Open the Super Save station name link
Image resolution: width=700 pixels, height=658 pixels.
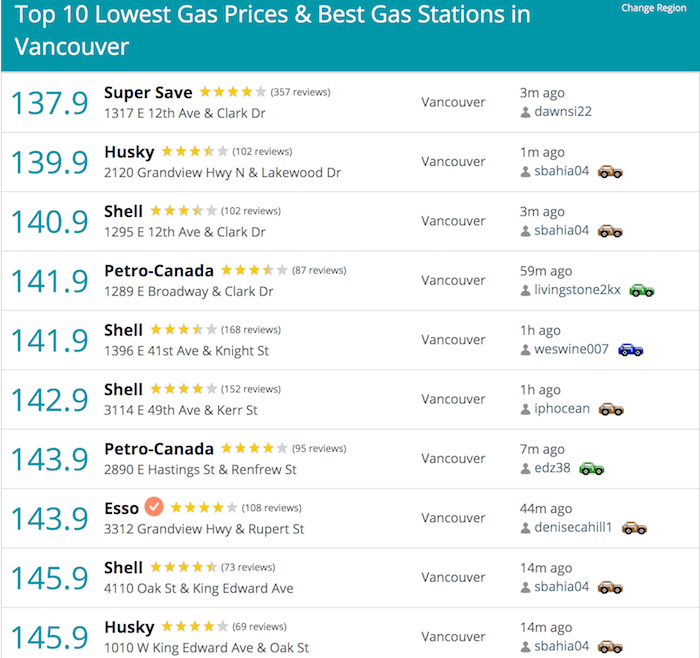click(x=148, y=92)
